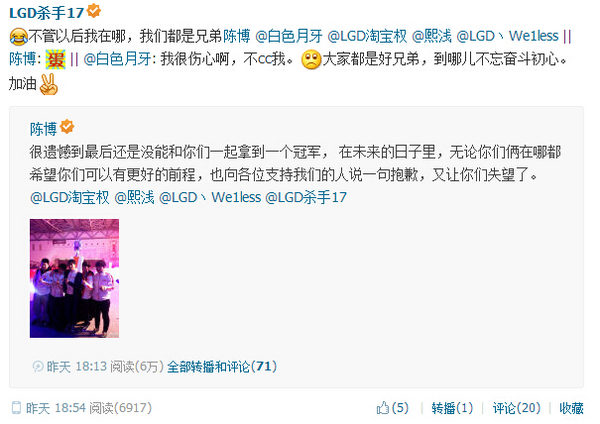Viewport: 600px width, 424px height.
Task: Click the sad face emoji
Action: point(311,60)
